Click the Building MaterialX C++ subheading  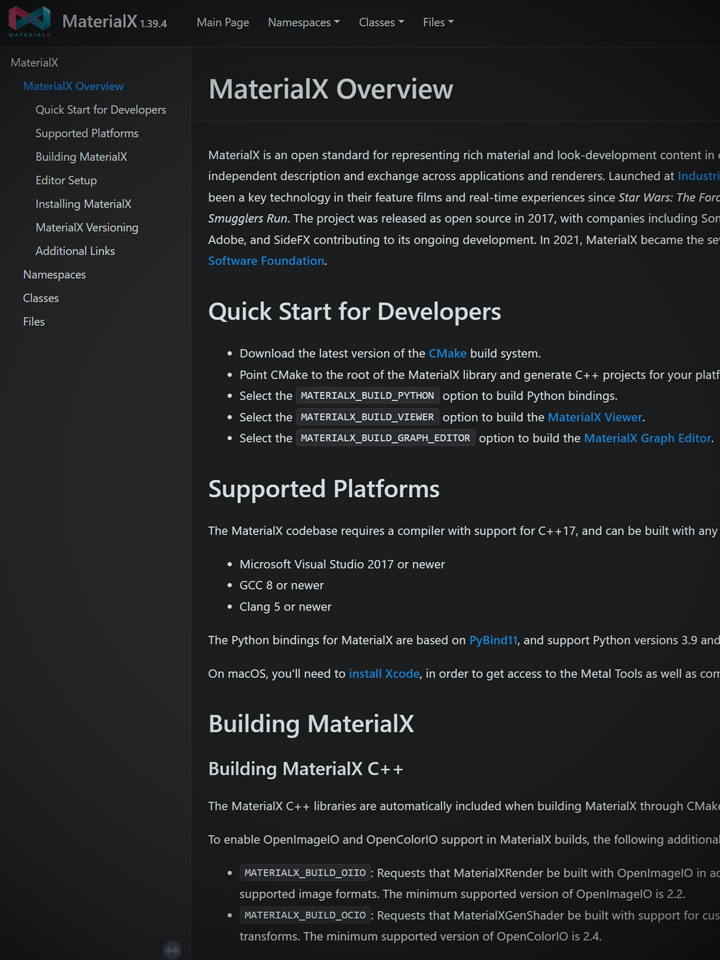click(x=306, y=769)
